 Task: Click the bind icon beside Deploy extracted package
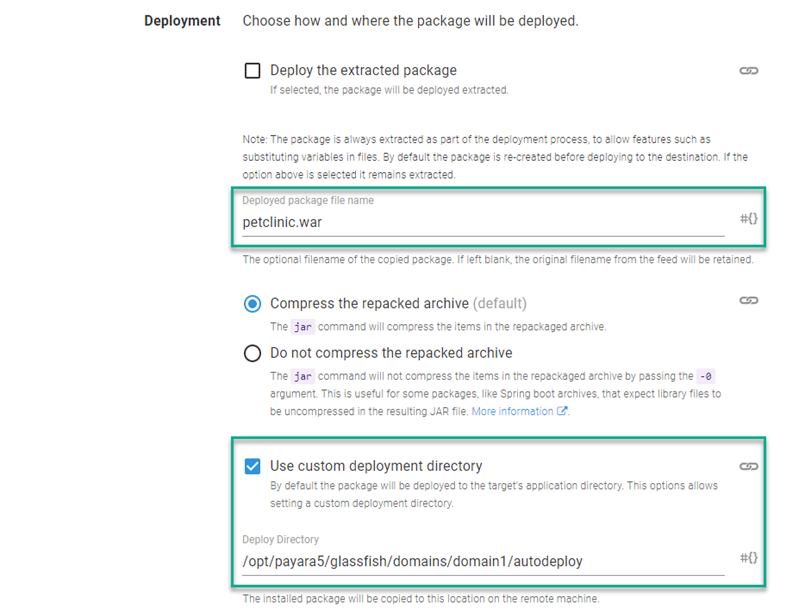tap(749, 70)
